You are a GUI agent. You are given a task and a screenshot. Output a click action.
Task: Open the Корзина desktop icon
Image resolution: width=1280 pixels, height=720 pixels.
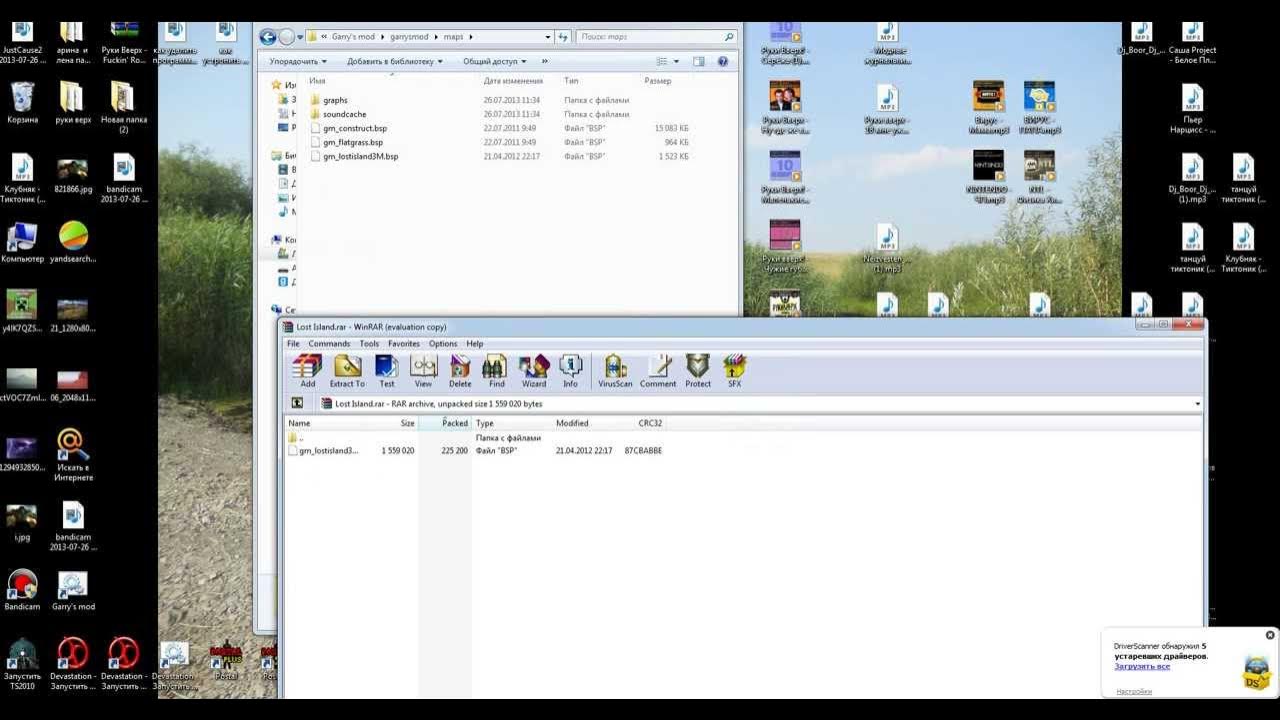tap(22, 103)
